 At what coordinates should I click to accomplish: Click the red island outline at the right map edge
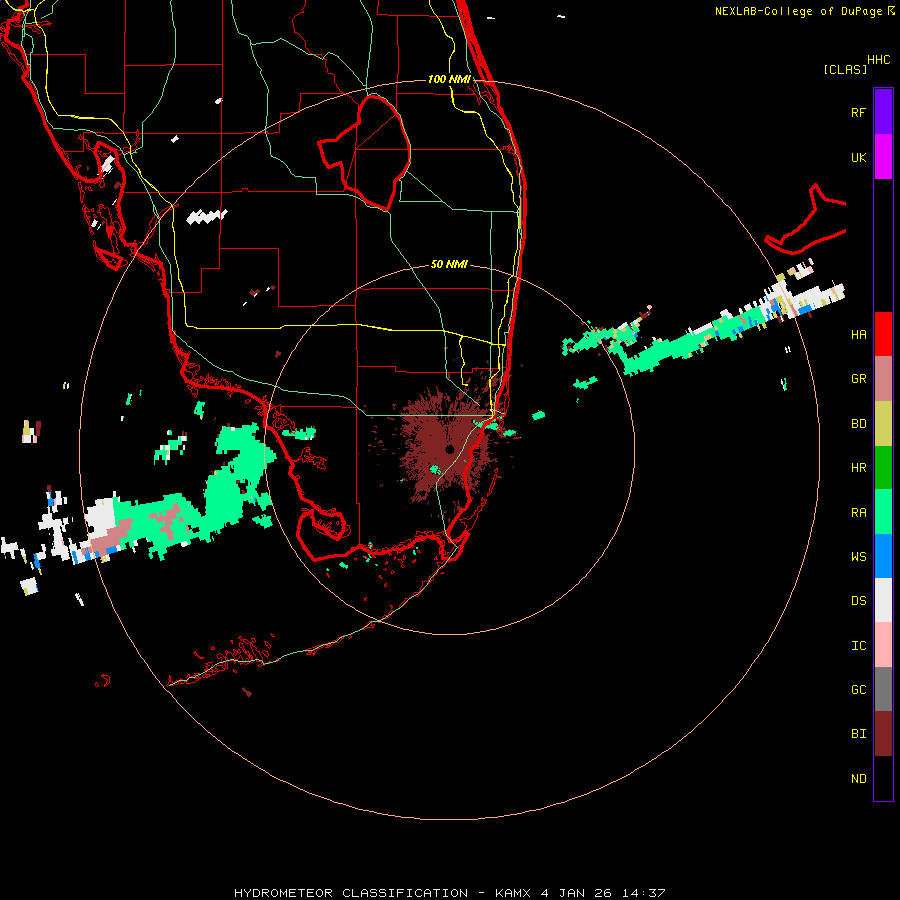806,220
